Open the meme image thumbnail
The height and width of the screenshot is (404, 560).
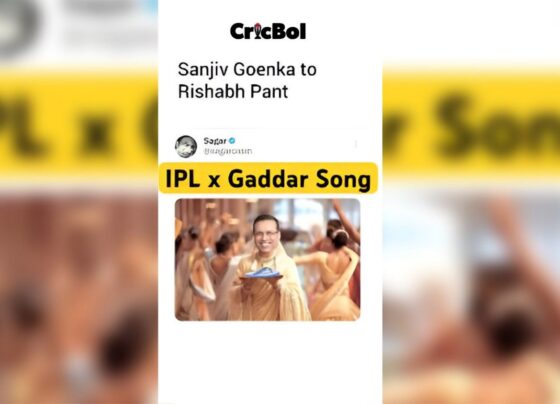click(x=268, y=260)
